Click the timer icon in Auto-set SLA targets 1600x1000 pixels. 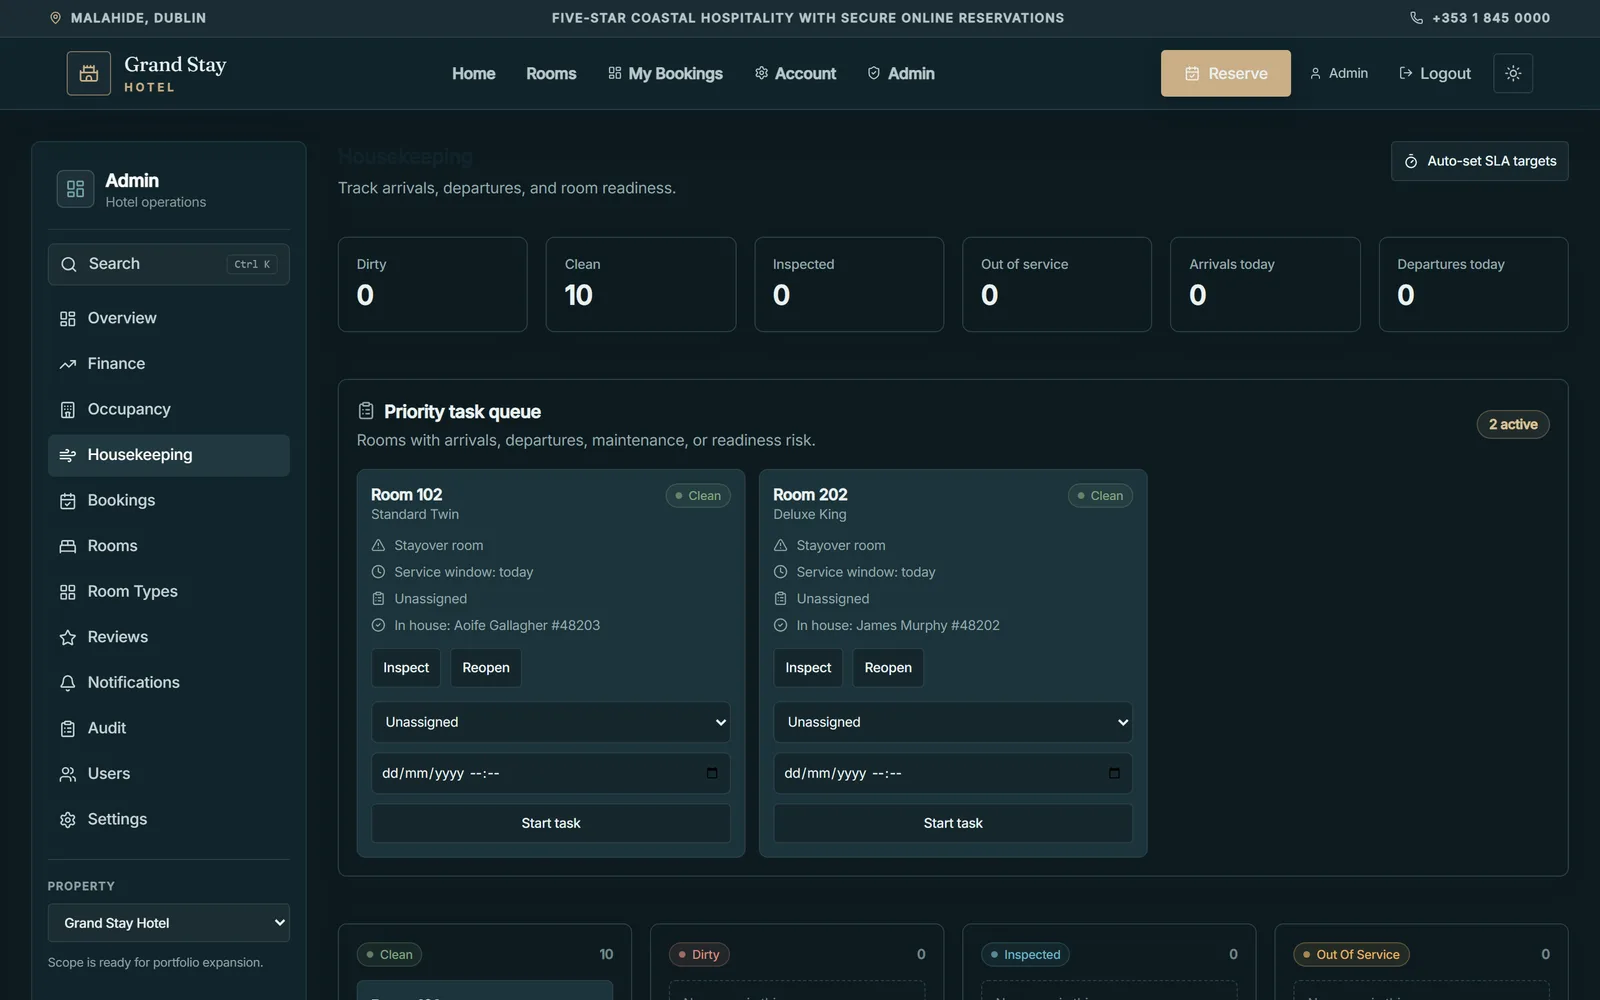1411,161
